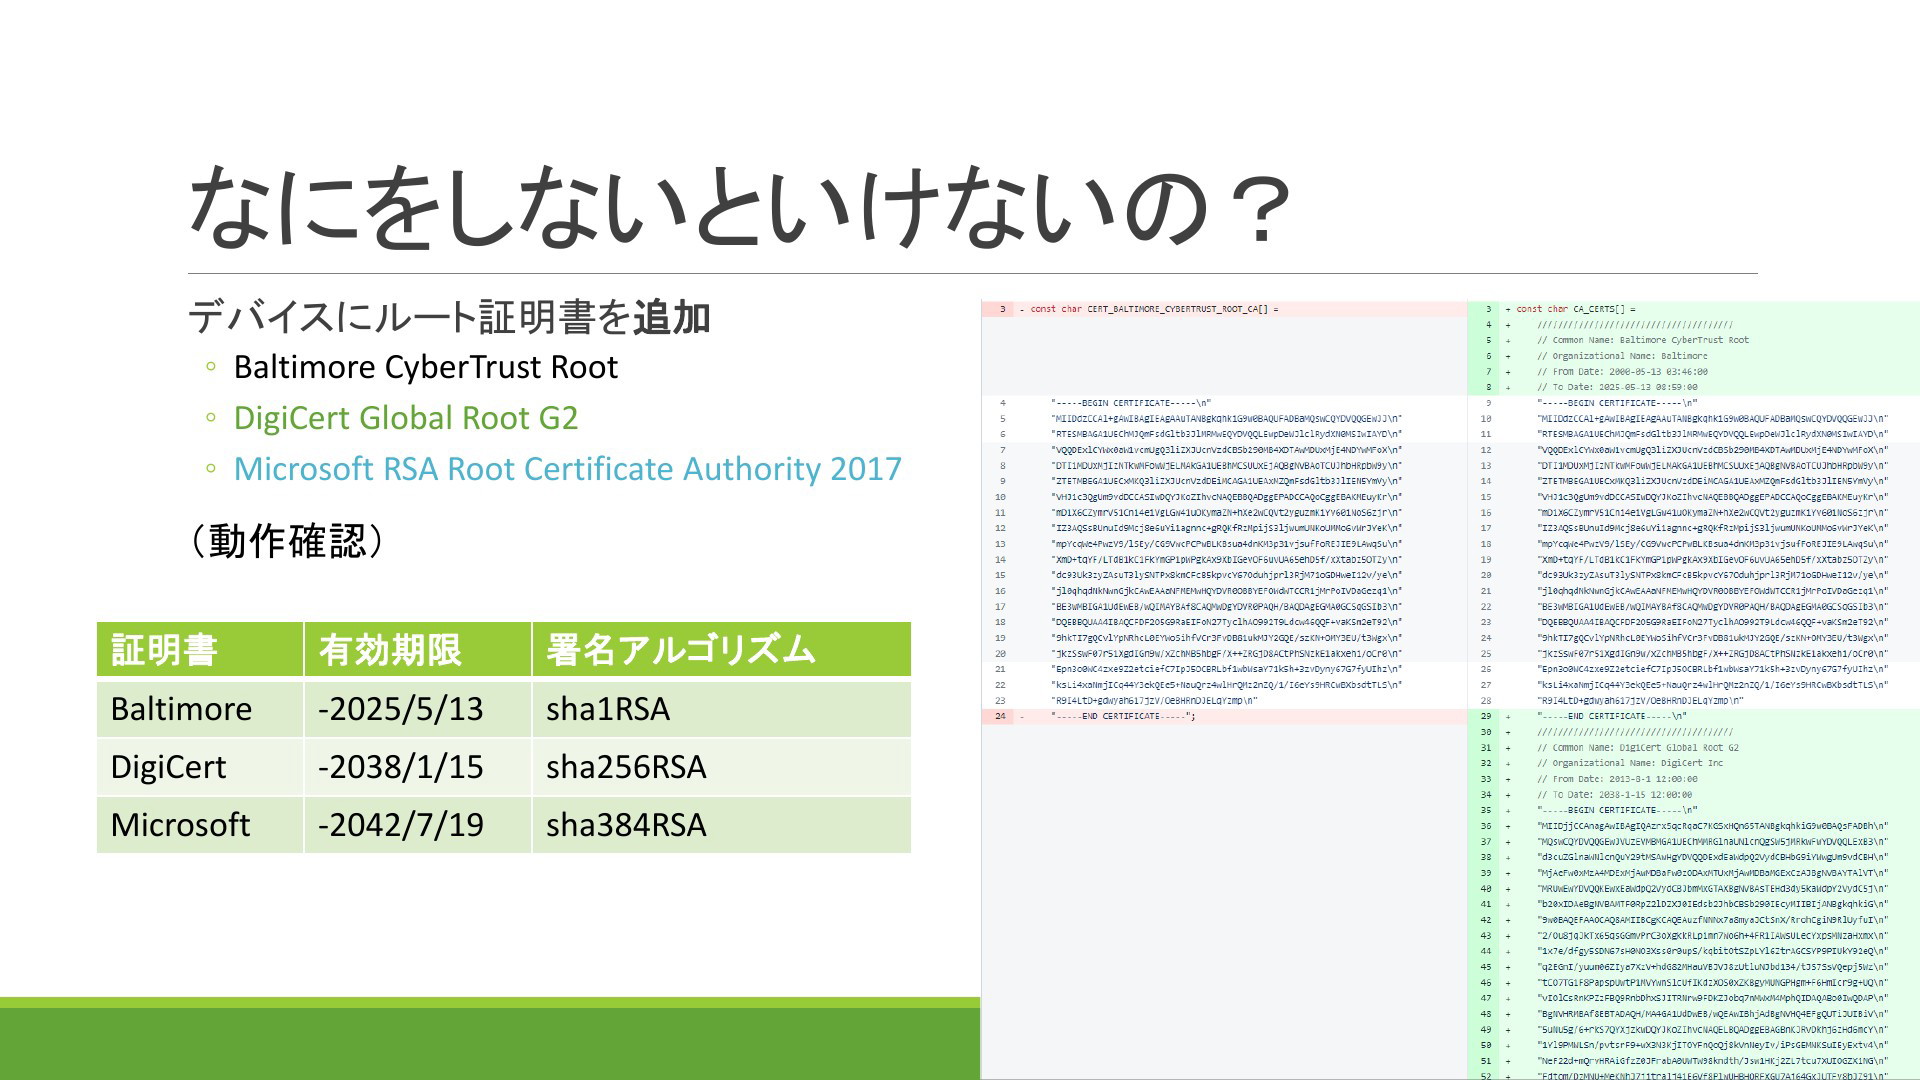Click the 証明書 table header
1920x1080 pixels.
(x=200, y=649)
